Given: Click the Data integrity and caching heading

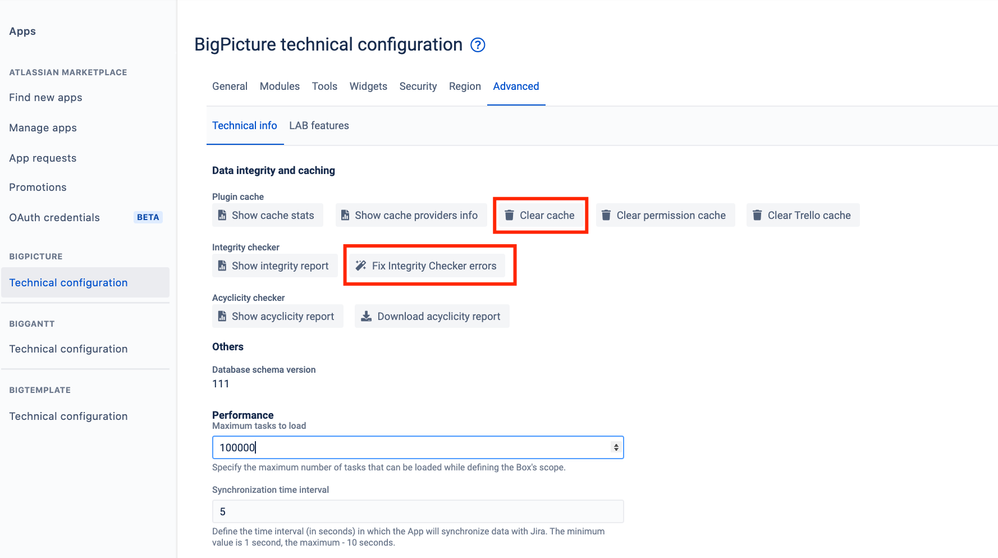Looking at the screenshot, I should click(274, 171).
